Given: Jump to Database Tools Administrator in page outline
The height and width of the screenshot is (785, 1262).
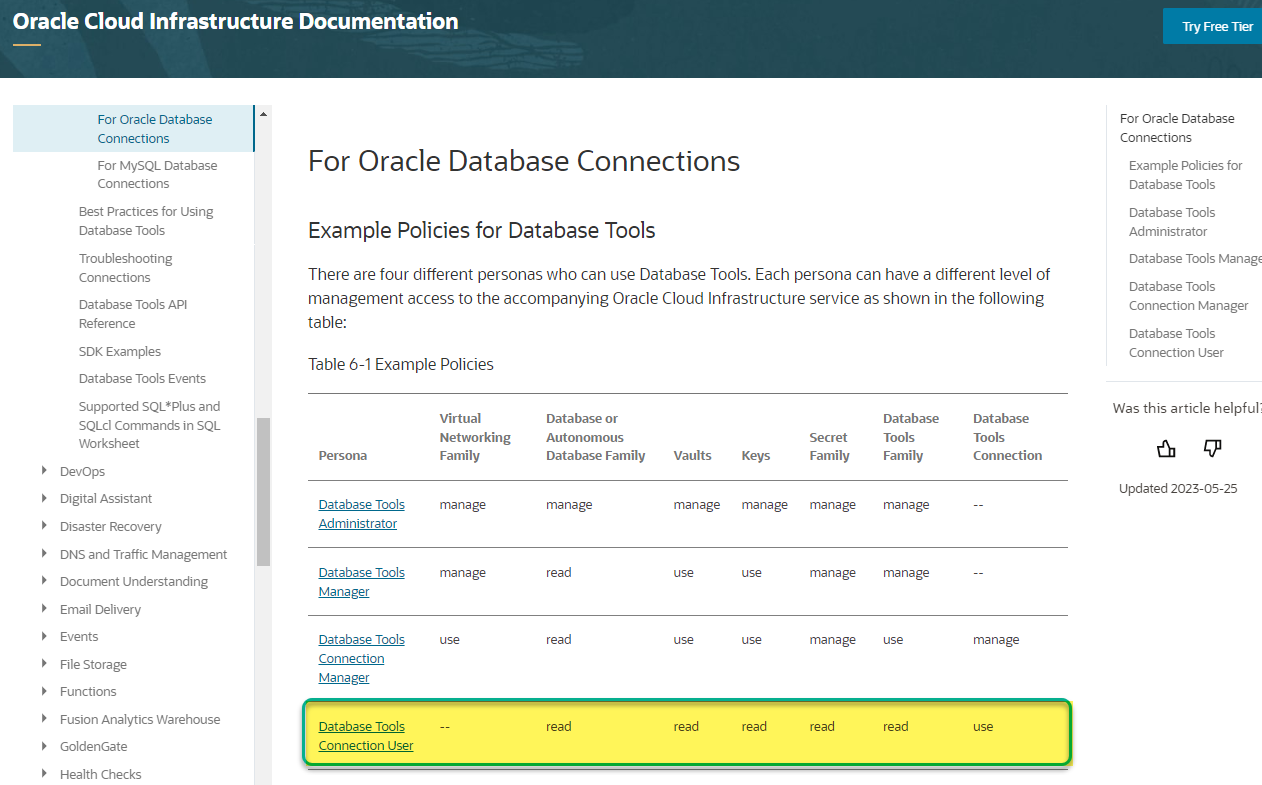Looking at the screenshot, I should pos(1172,222).
